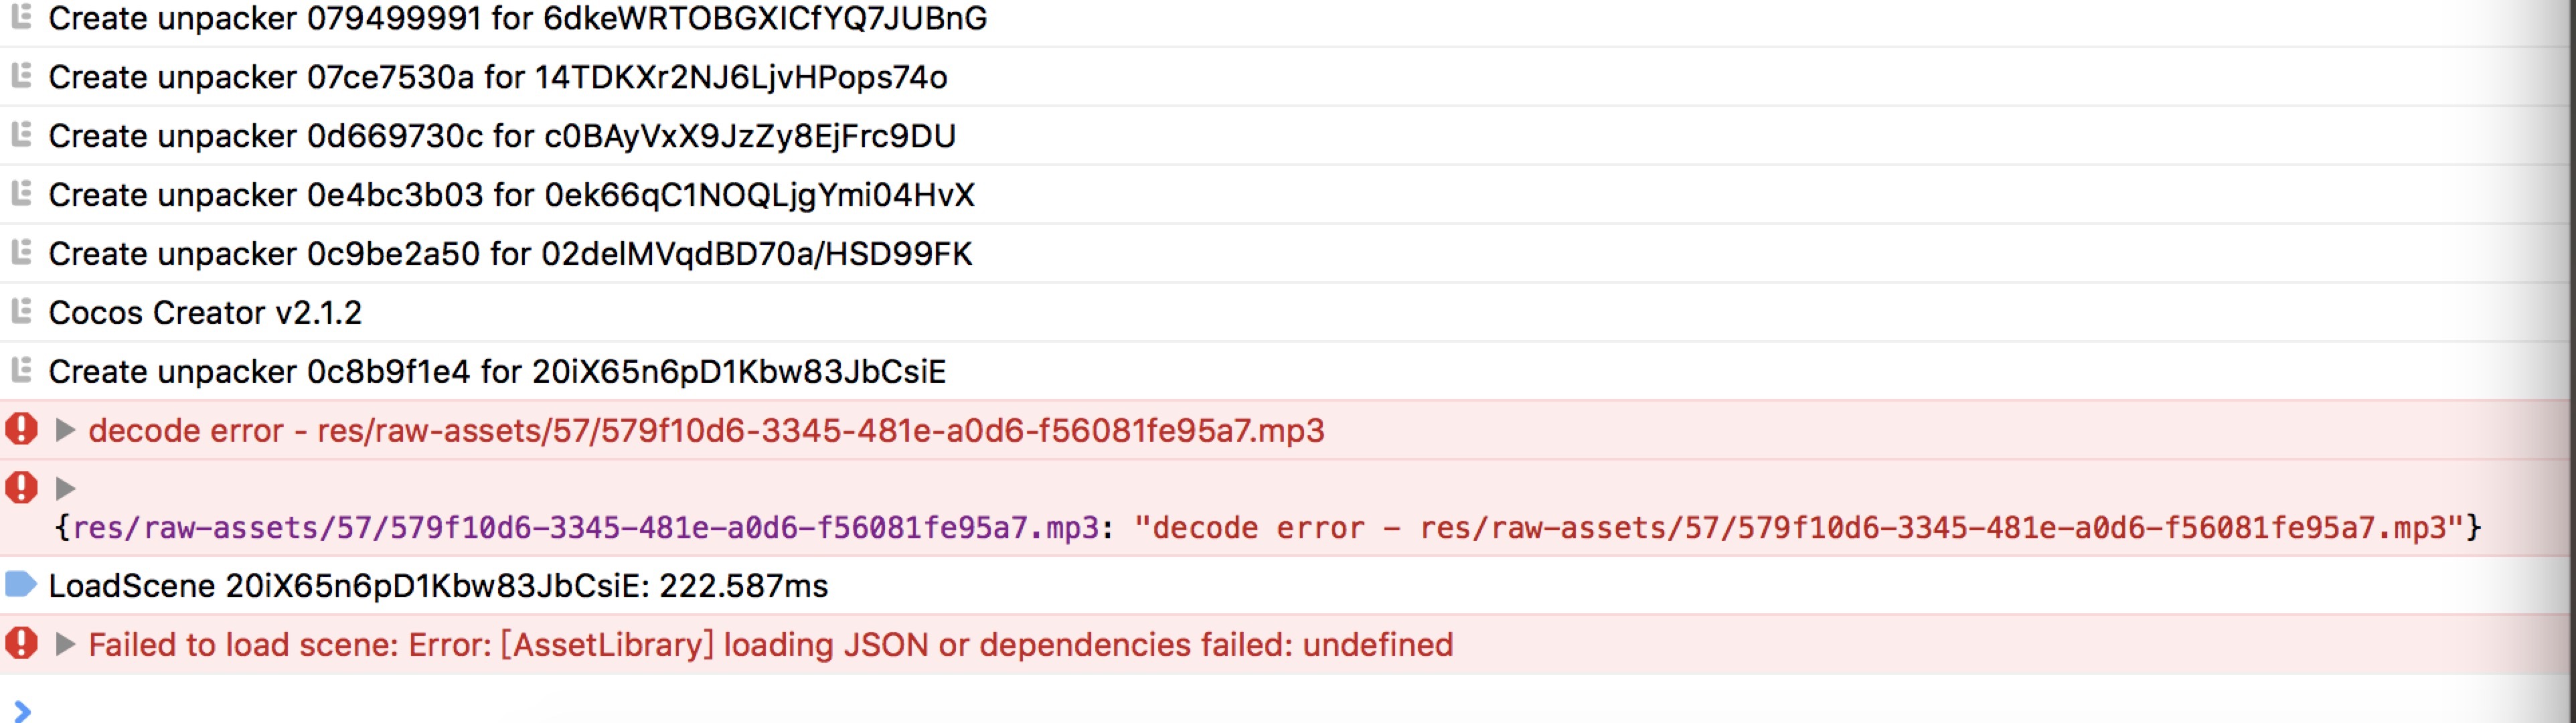Select the Cocos Creator v2.1.2 log text

point(205,313)
